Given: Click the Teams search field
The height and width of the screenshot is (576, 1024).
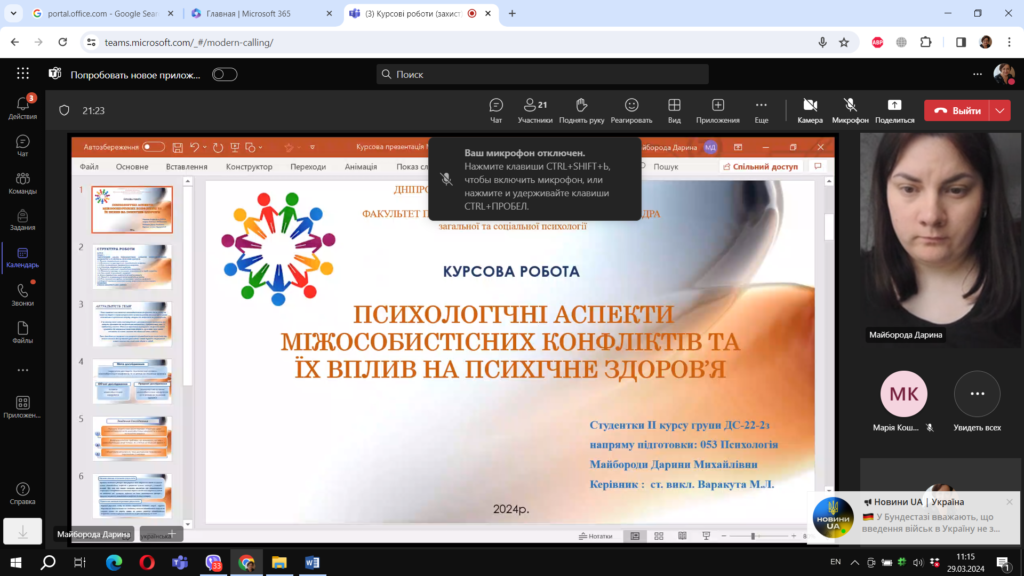Looking at the screenshot, I should point(542,74).
